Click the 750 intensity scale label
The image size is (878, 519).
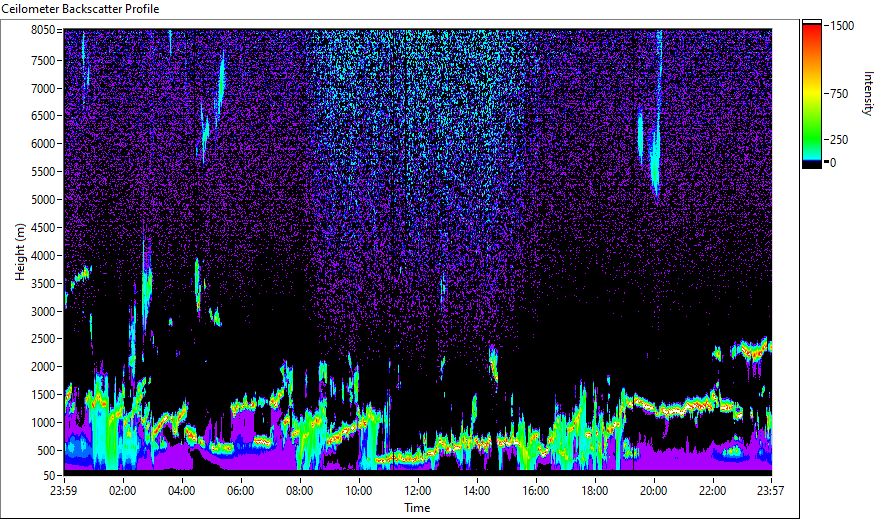pos(839,94)
